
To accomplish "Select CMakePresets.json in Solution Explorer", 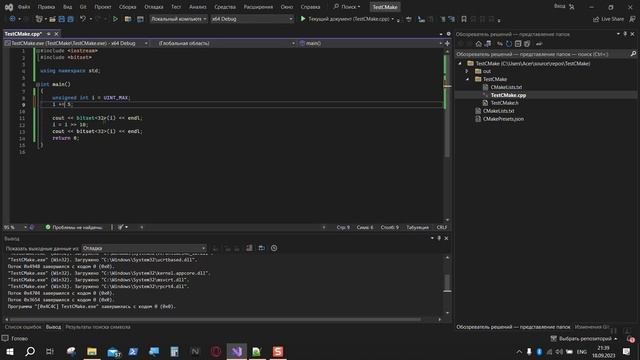I will click(503, 119).
